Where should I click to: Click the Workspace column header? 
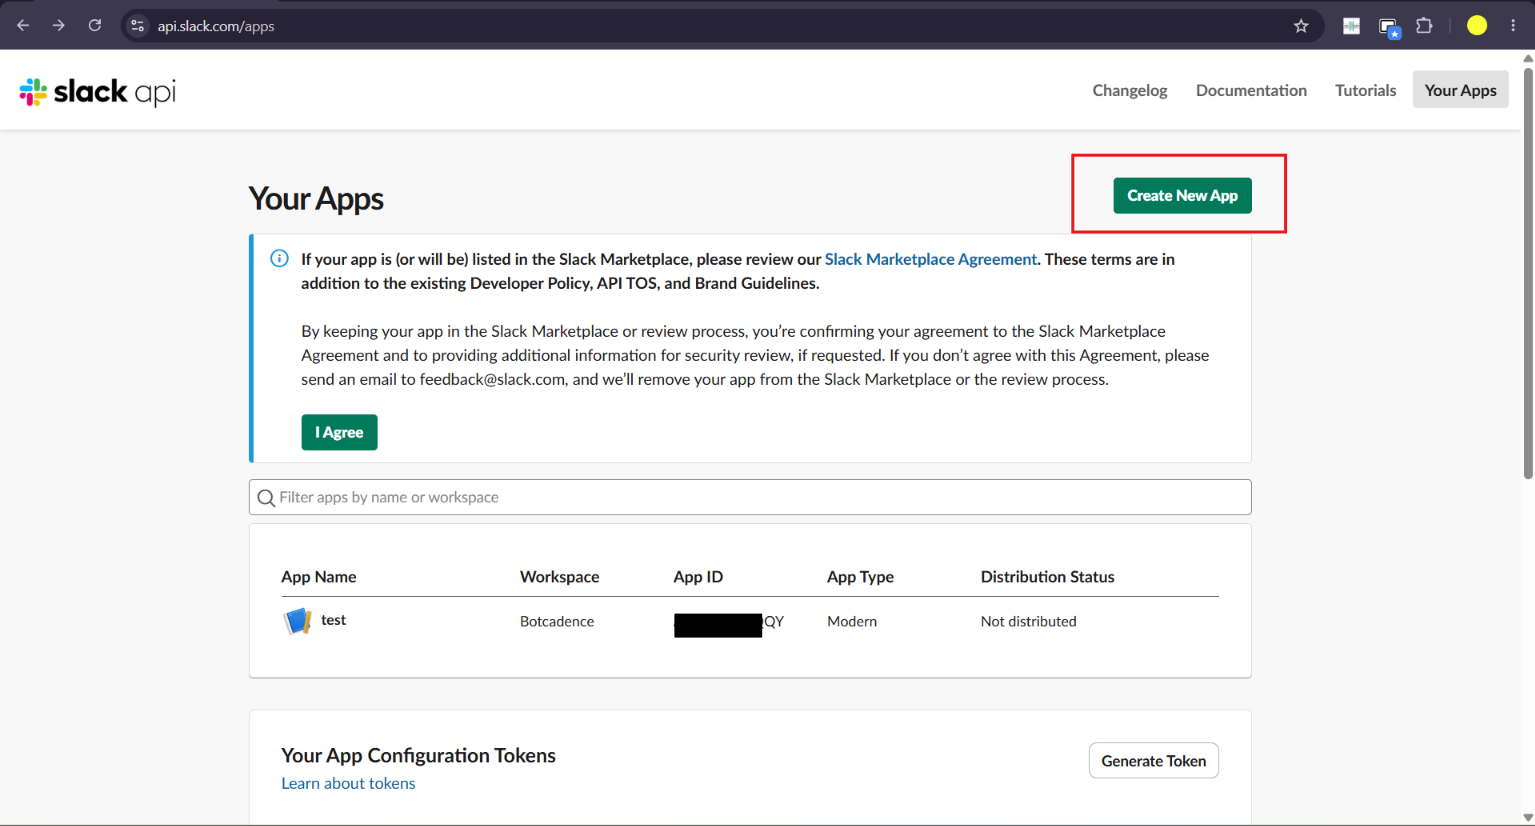tap(560, 577)
